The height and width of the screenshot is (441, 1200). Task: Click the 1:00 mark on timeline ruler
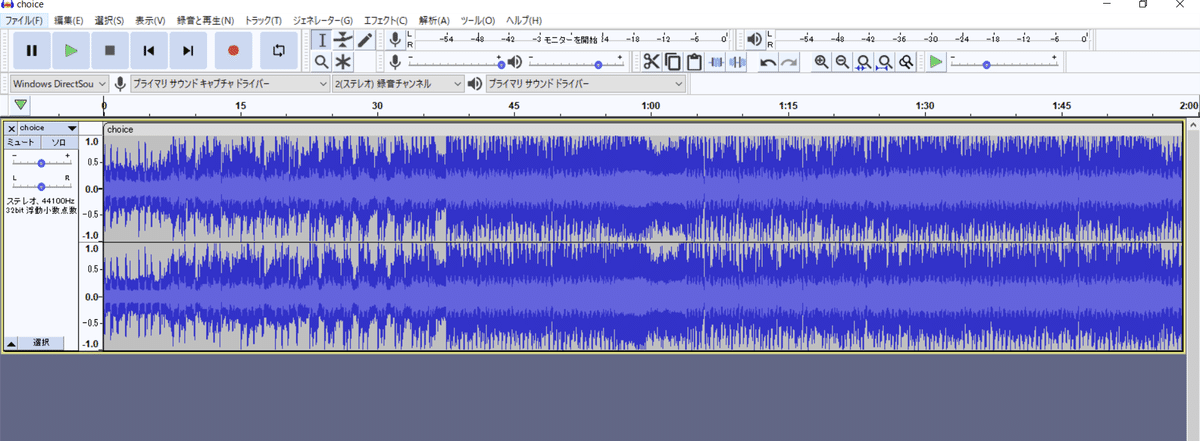click(650, 105)
